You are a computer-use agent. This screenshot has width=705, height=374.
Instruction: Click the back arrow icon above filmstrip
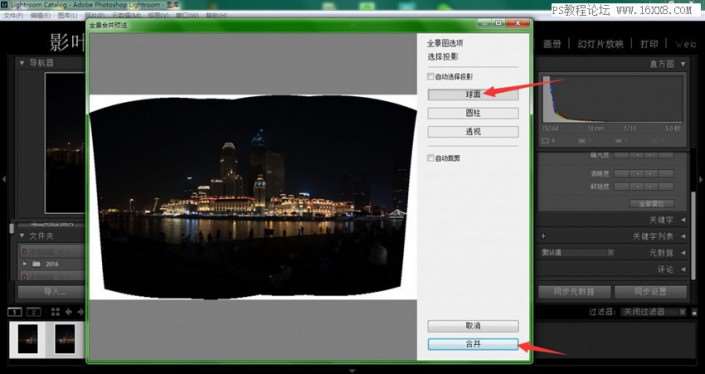(69, 312)
